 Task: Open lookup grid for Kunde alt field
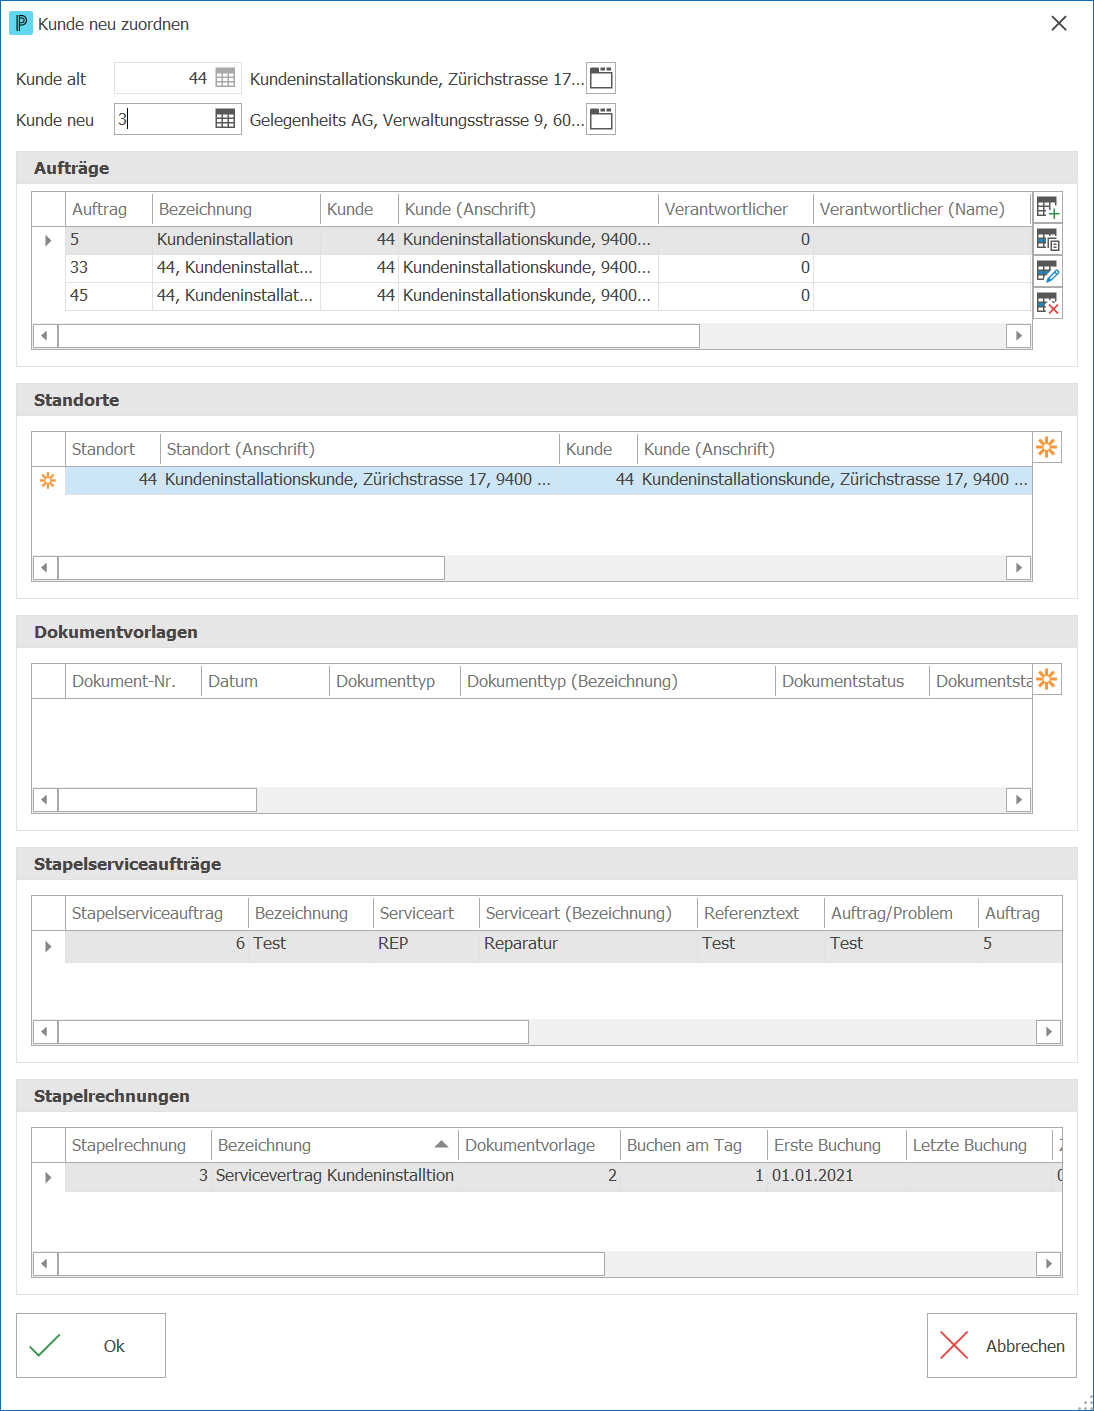[225, 78]
